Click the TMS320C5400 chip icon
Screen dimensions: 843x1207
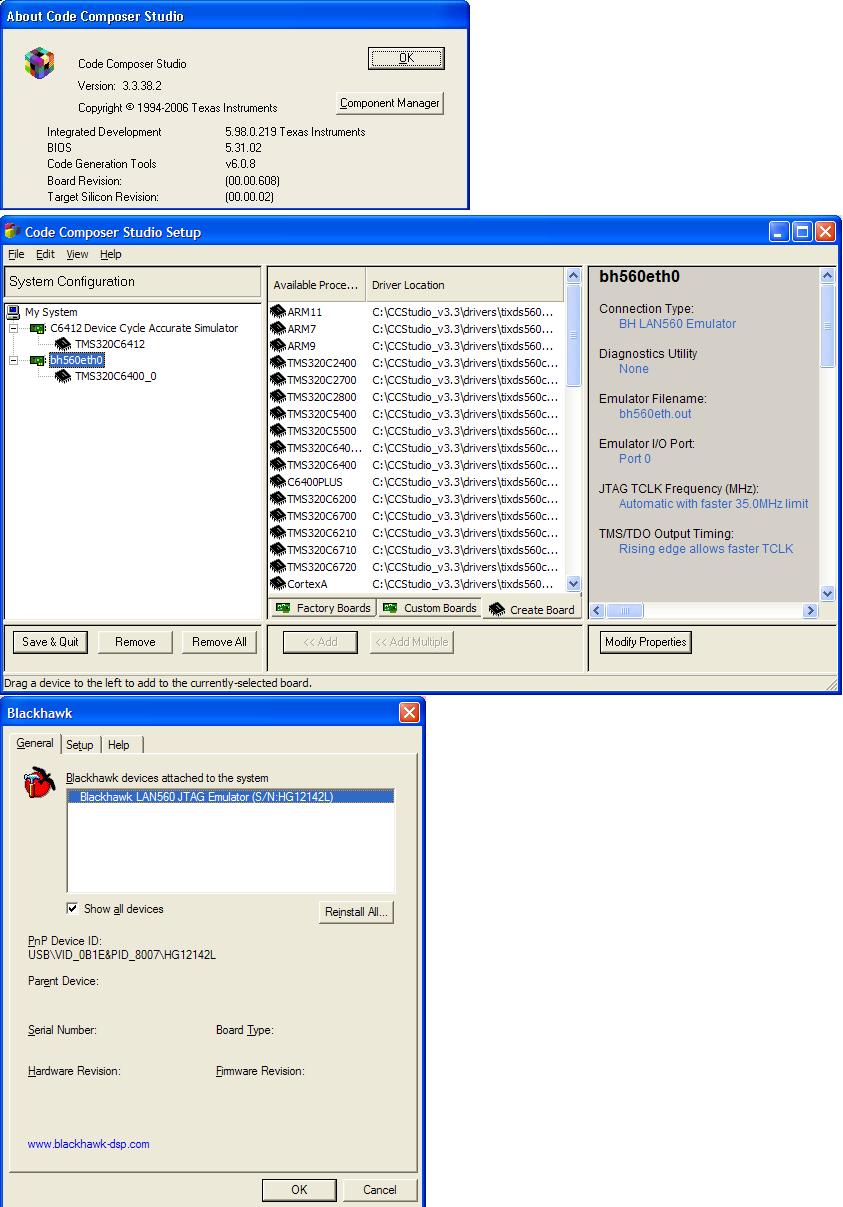pos(278,414)
